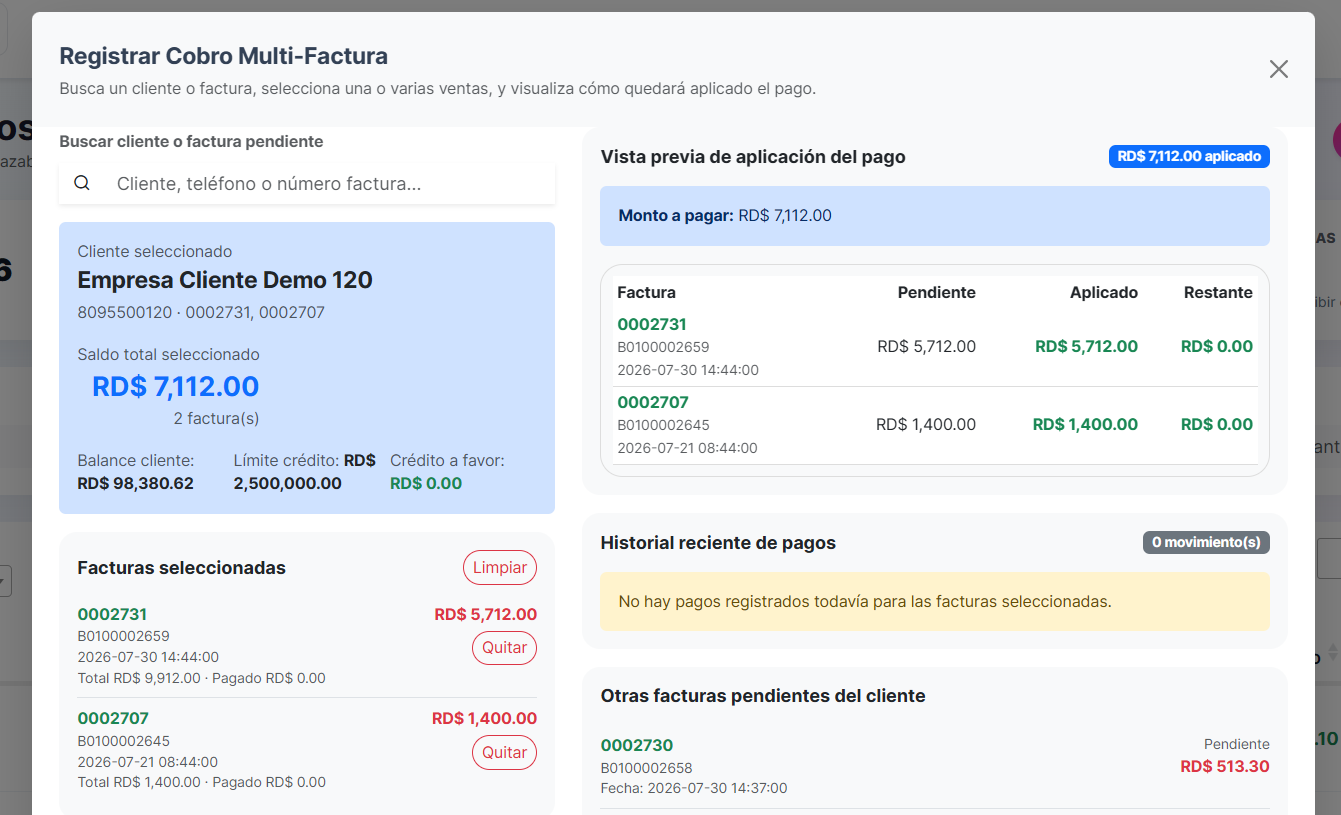Click the Factura column header
Screen dimensions: 1341x815
click(646, 293)
